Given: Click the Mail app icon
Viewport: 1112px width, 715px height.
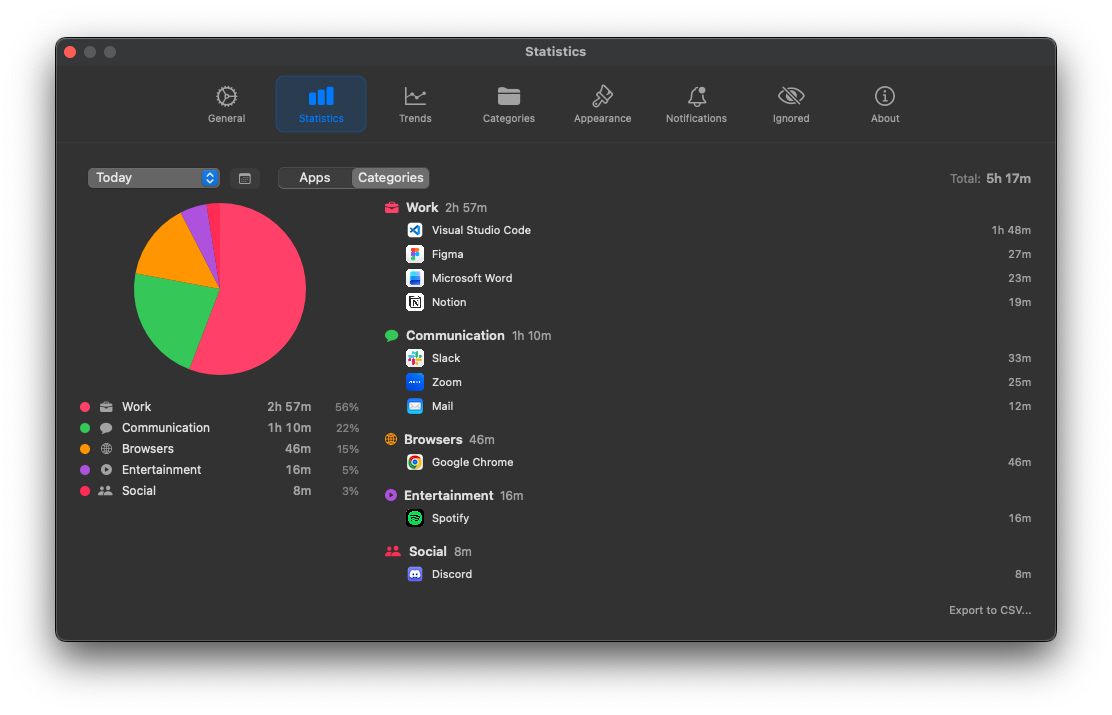Looking at the screenshot, I should coord(415,406).
